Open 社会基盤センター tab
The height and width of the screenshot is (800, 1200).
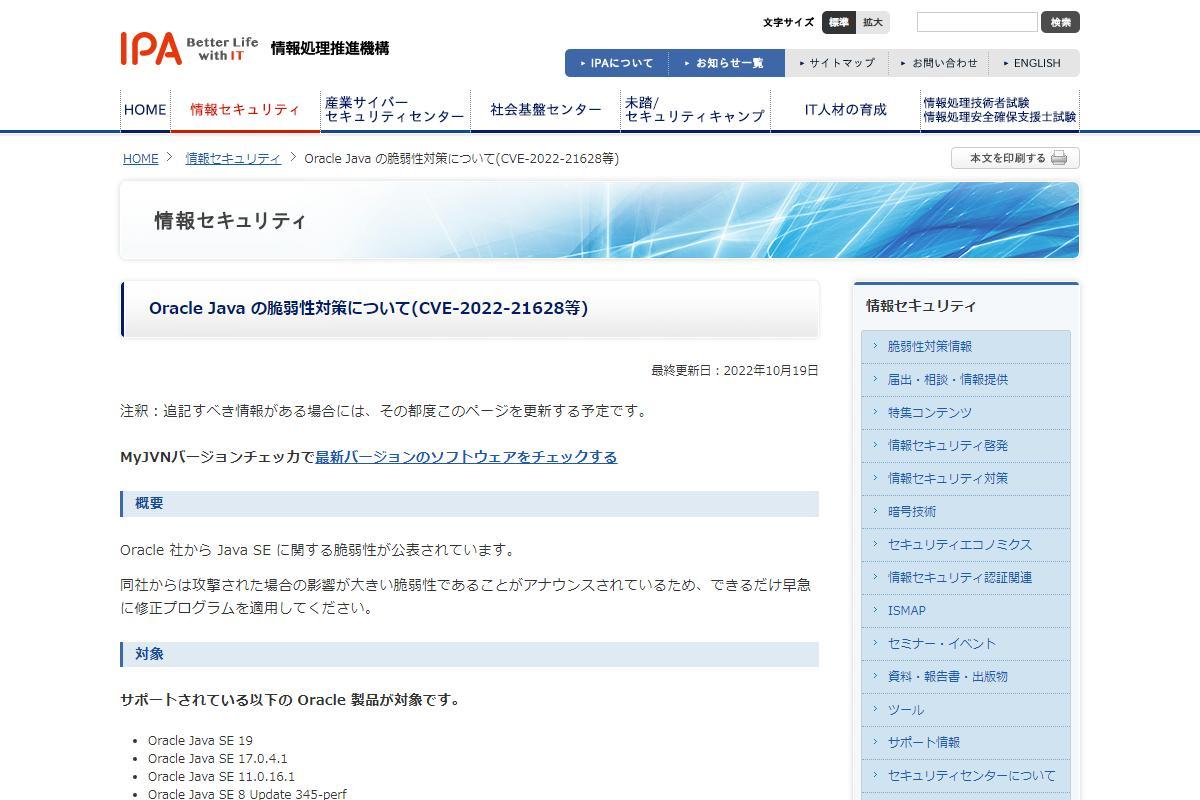tap(546, 110)
